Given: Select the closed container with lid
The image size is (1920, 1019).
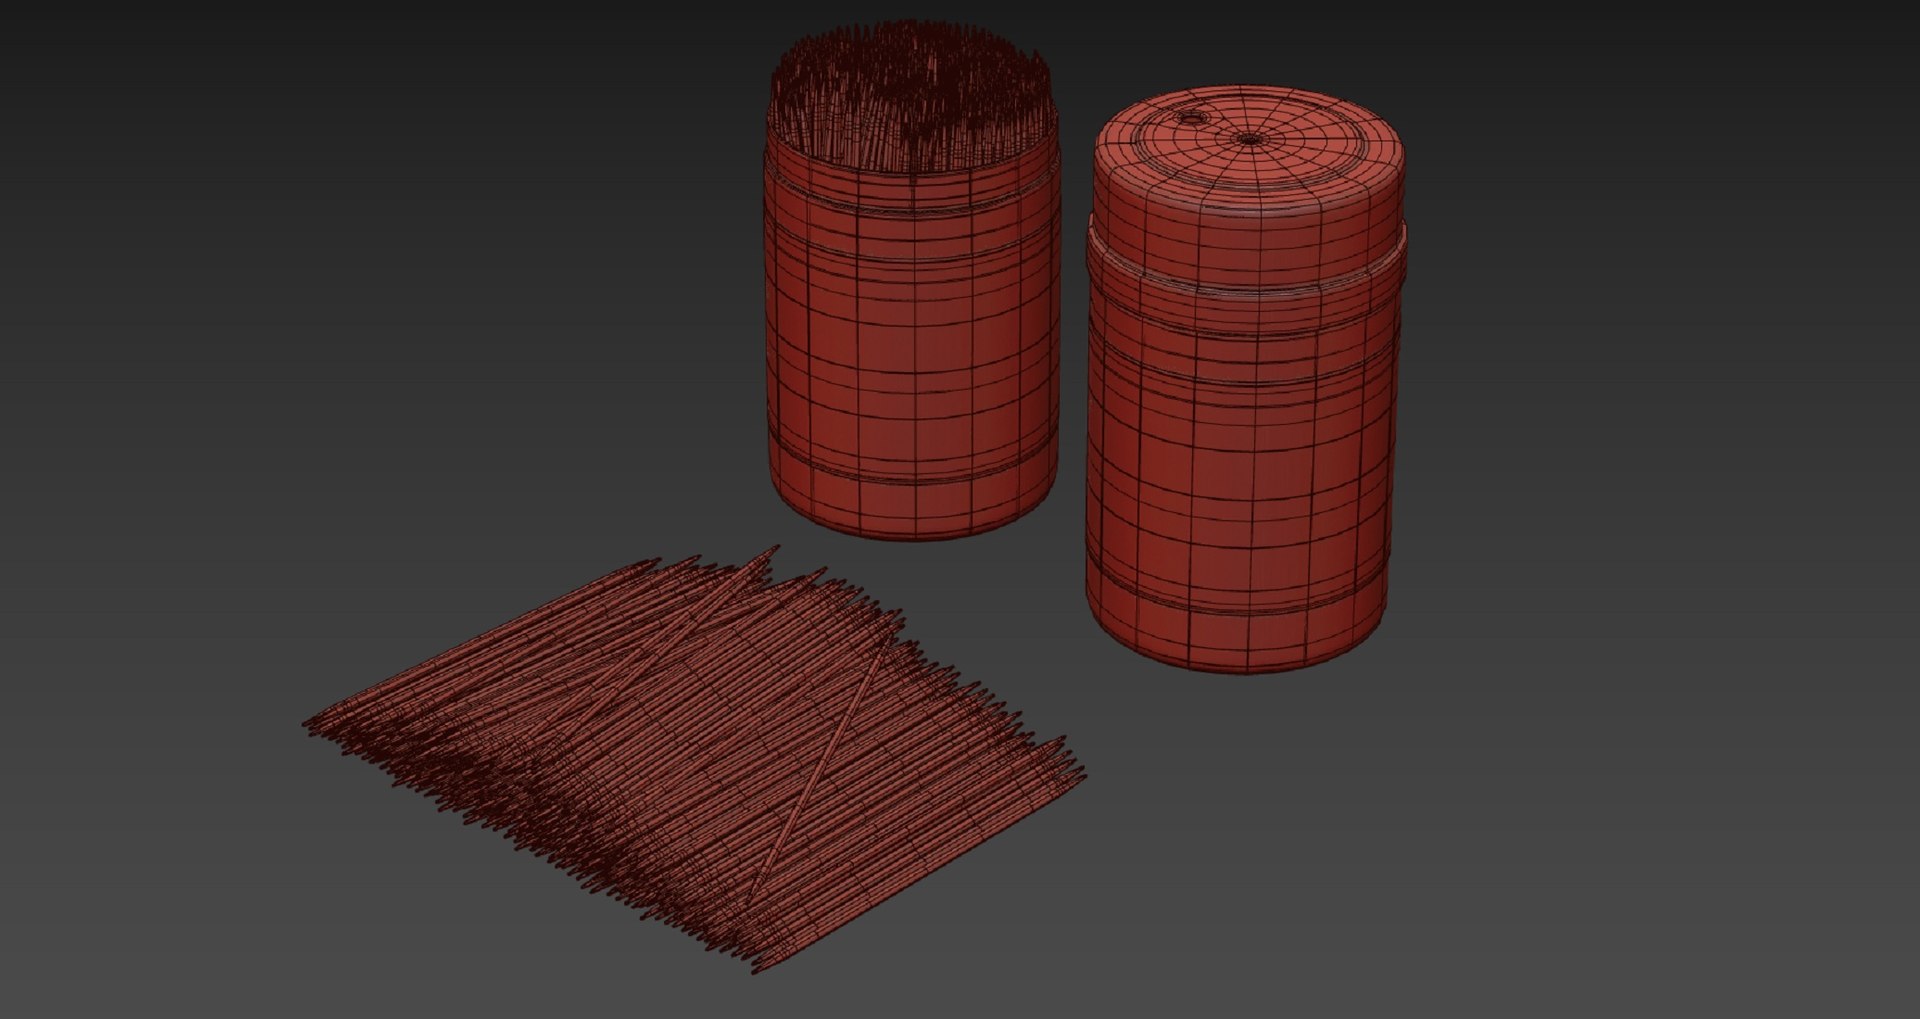Looking at the screenshot, I should [x=1246, y=378].
